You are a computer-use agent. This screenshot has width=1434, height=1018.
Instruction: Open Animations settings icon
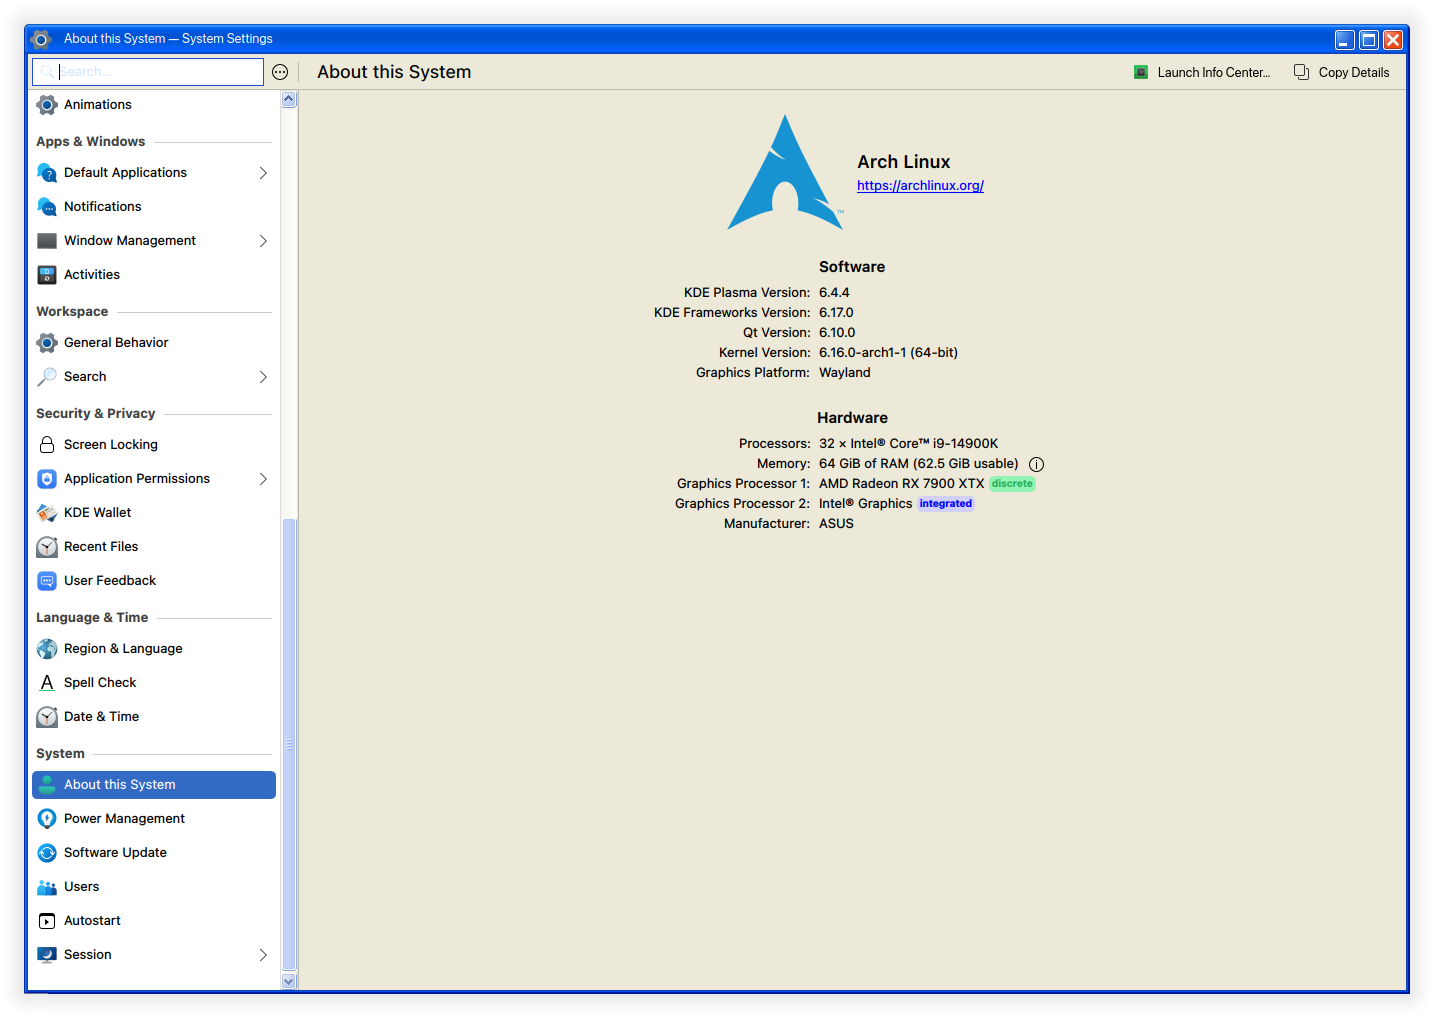[47, 105]
